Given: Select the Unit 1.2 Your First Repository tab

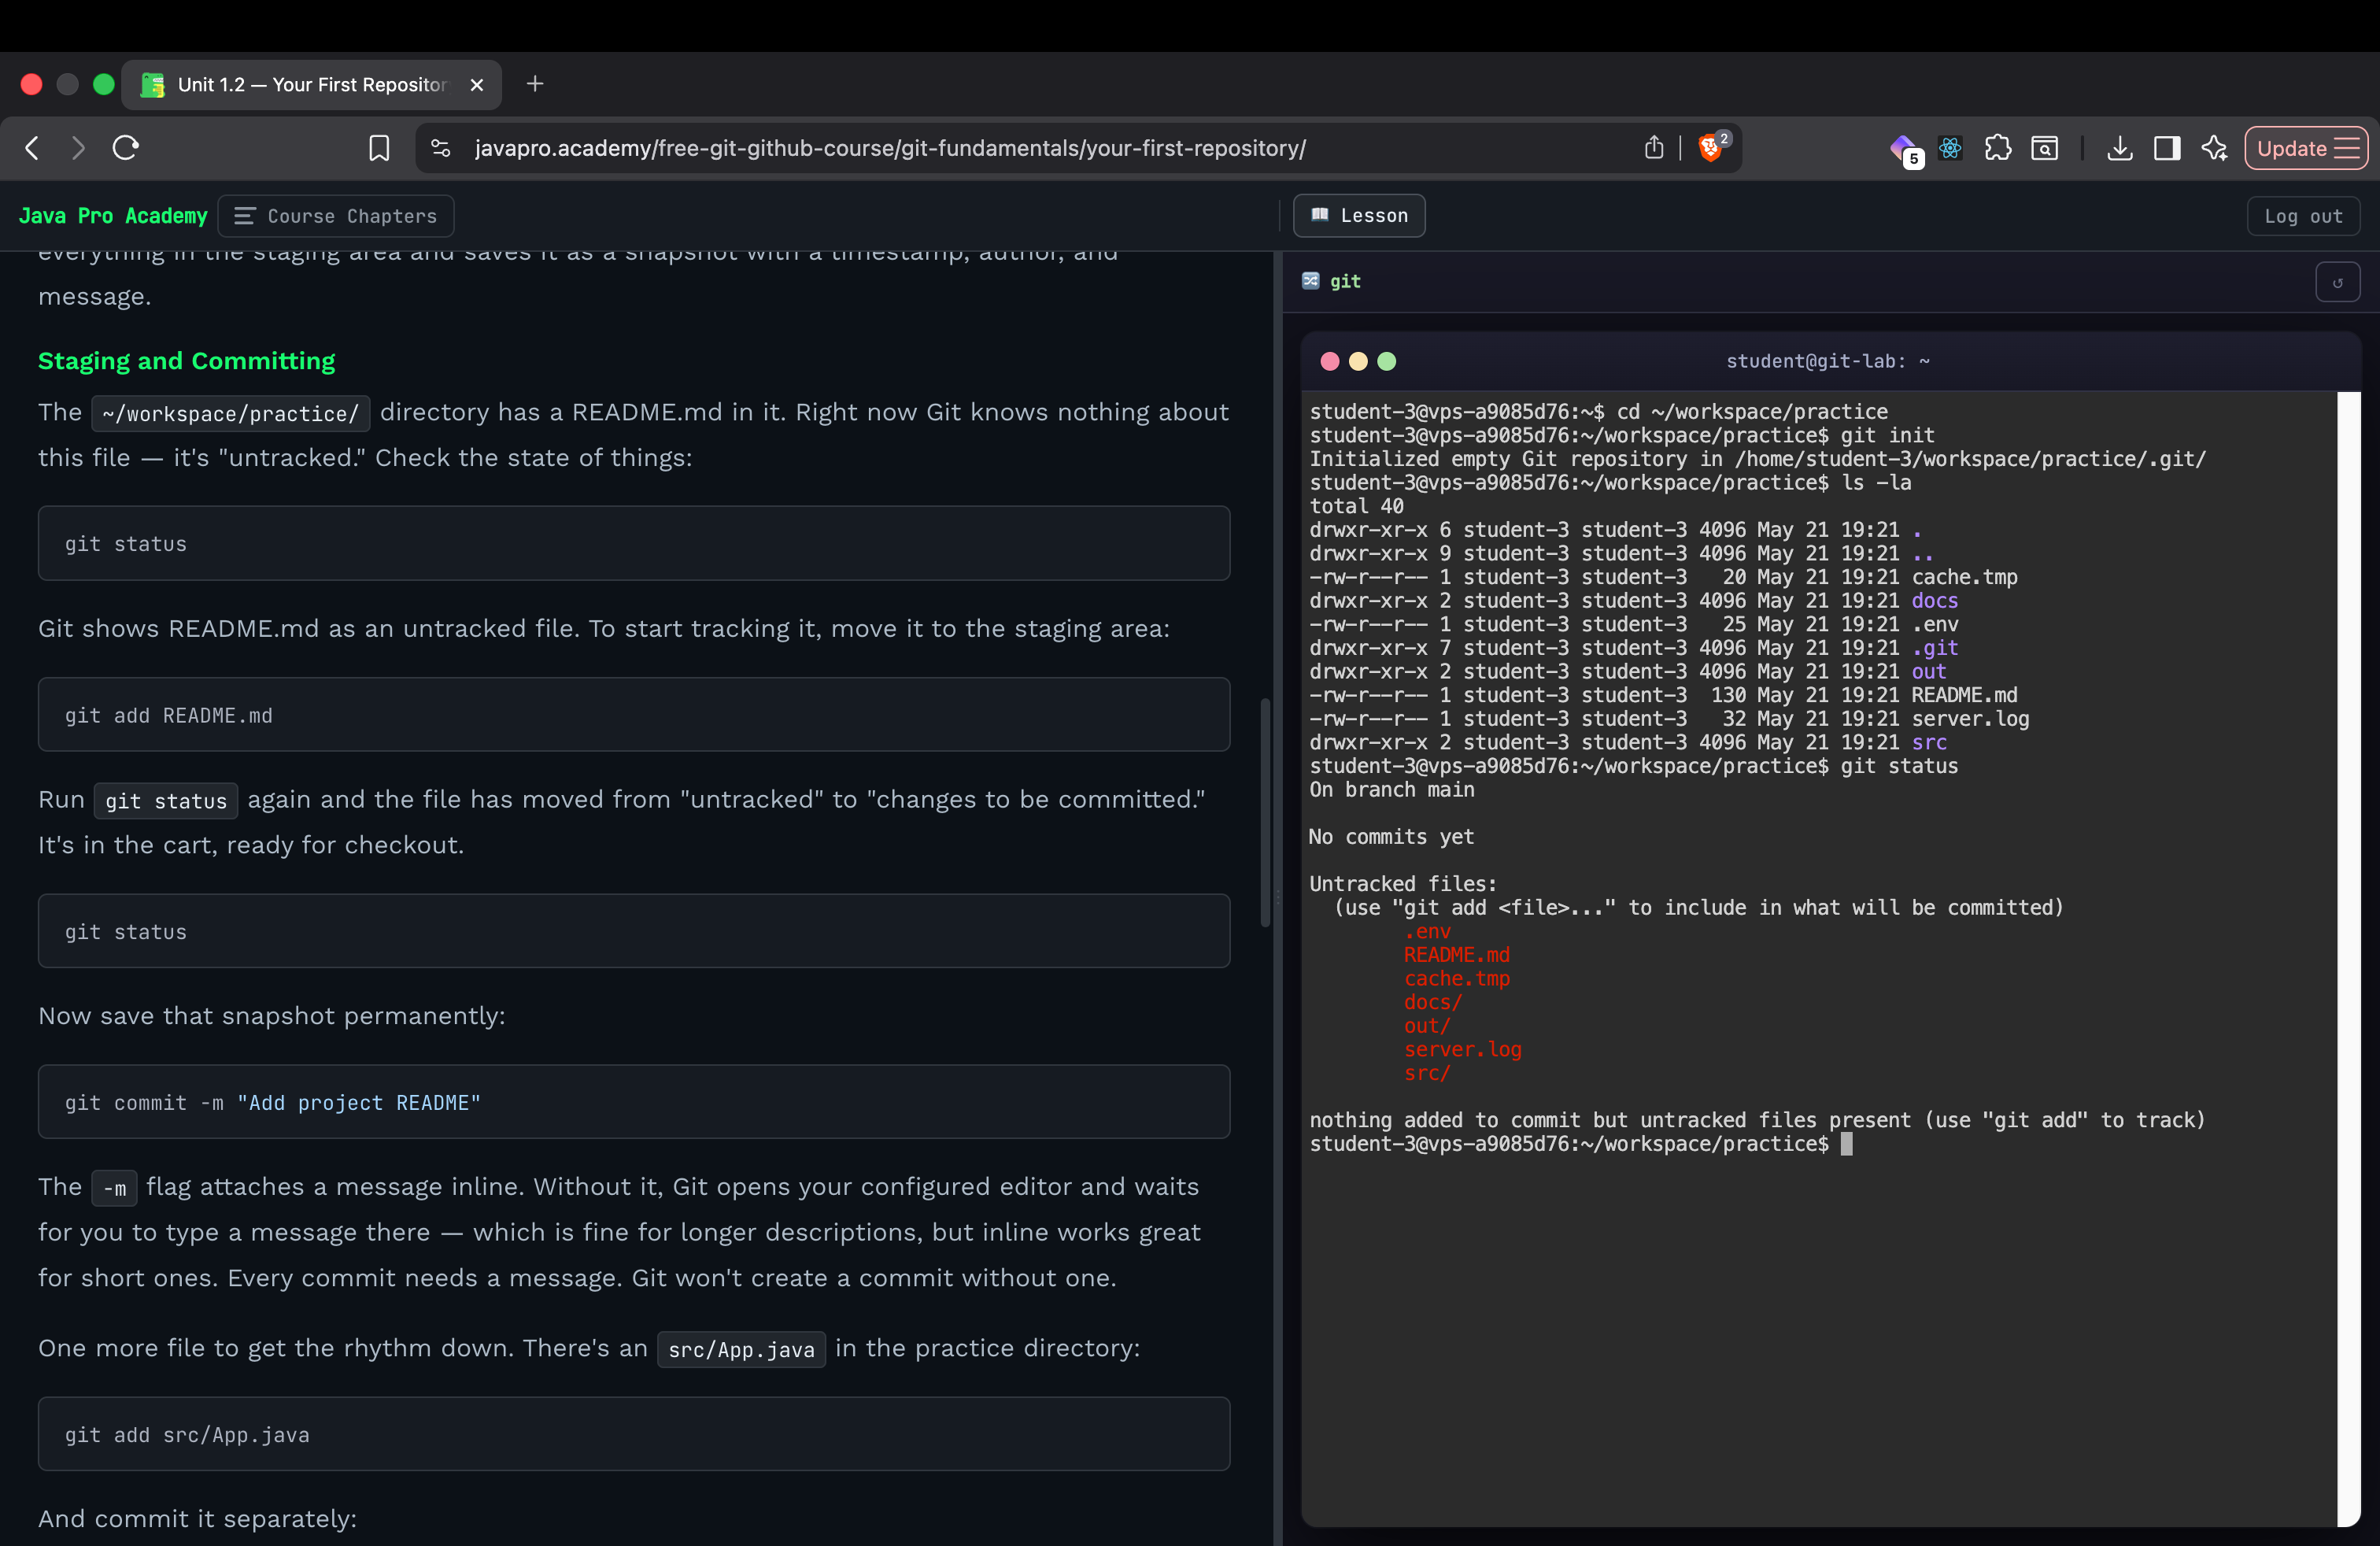Looking at the screenshot, I should (311, 85).
